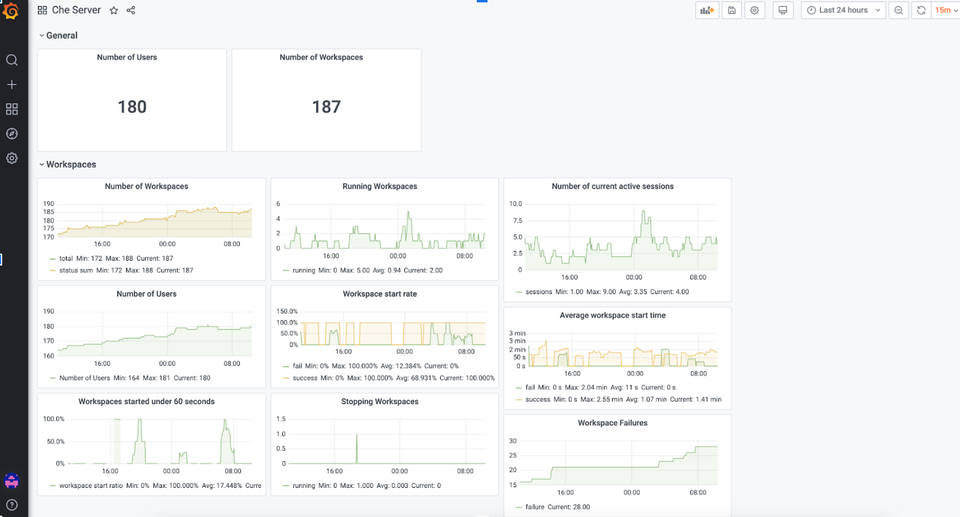This screenshot has width=960, height=517.
Task: Open Configuration gear in sidebar
Action: coord(12,158)
